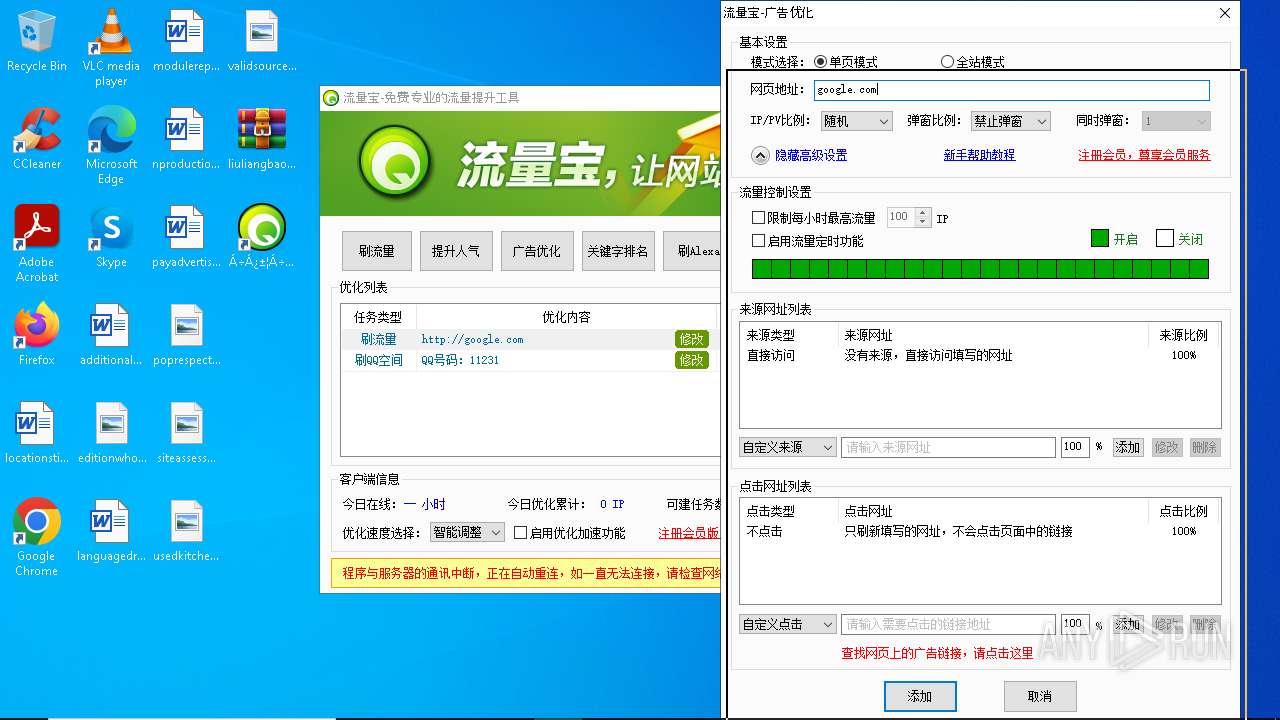Select the siteassess... image file icon
The image size is (1280, 720).
pos(186,432)
